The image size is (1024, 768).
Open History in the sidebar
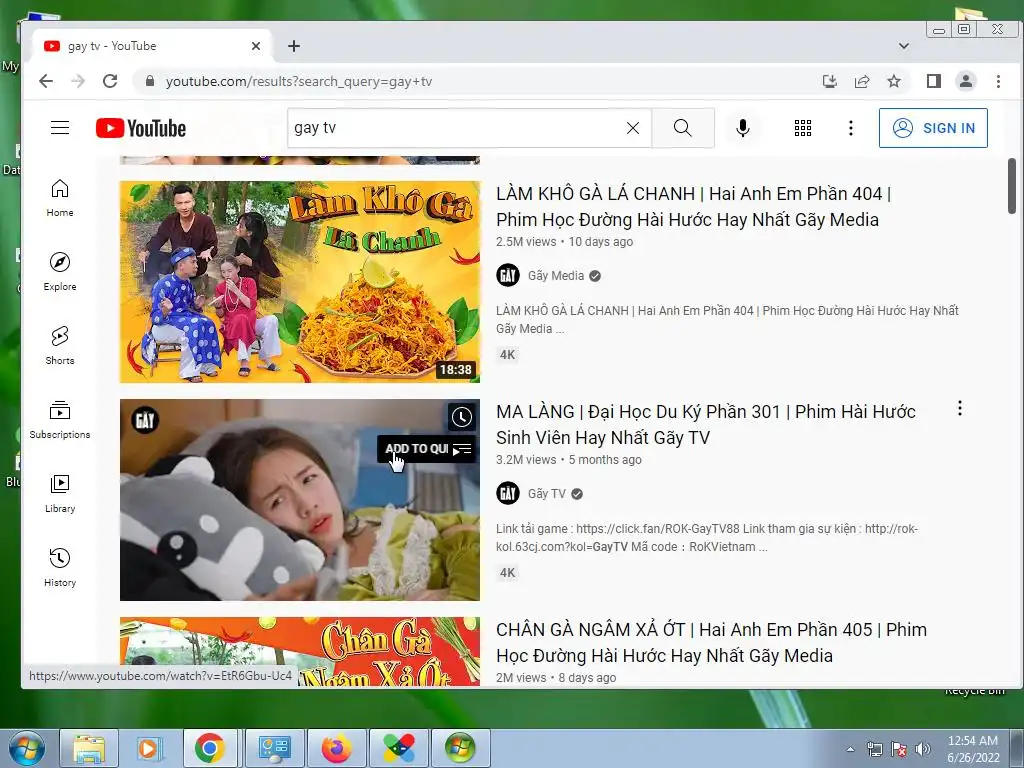pyautogui.click(x=60, y=567)
